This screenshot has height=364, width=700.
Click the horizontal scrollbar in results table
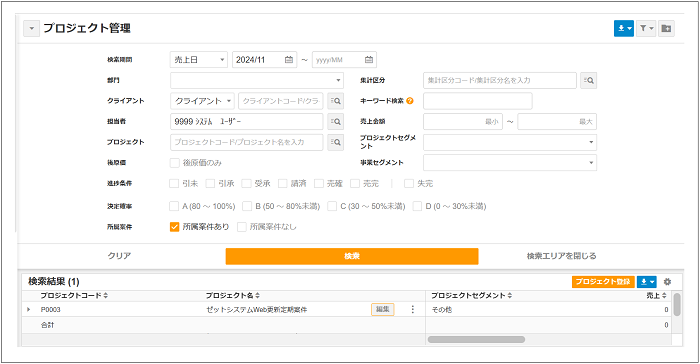click(476, 339)
